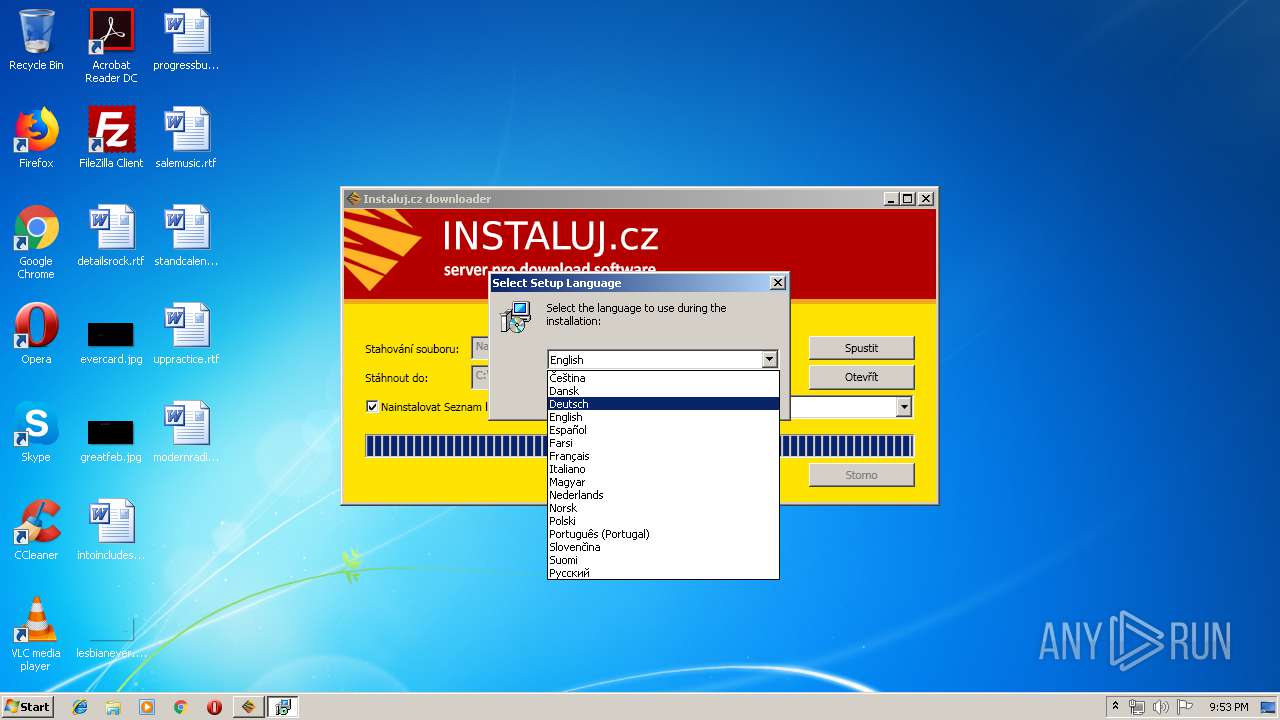Open the Recycle Bin desktop icon
The image size is (1280, 720).
pyautogui.click(x=36, y=40)
